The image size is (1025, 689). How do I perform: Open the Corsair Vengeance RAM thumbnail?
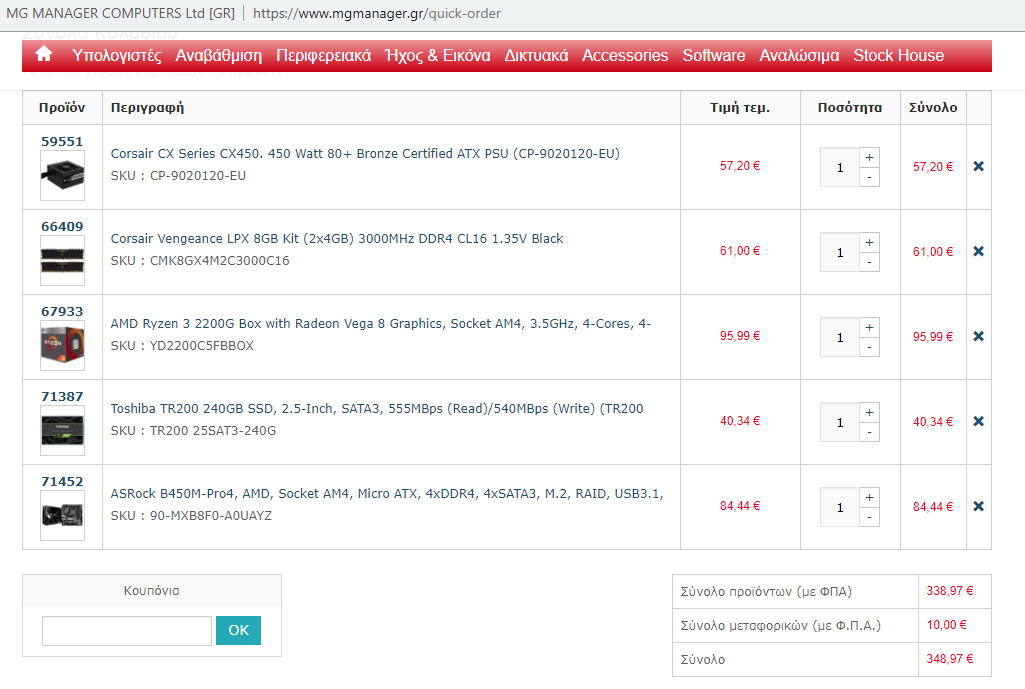tap(62, 260)
